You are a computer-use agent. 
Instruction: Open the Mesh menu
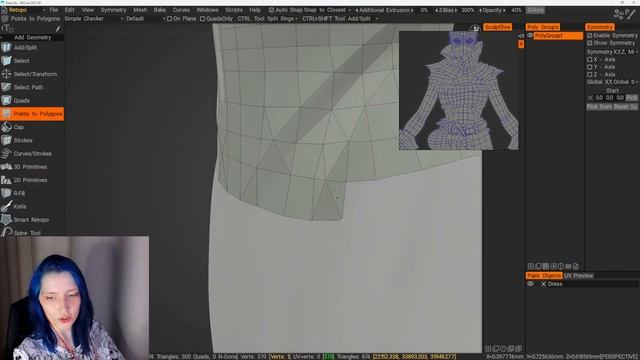click(140, 10)
